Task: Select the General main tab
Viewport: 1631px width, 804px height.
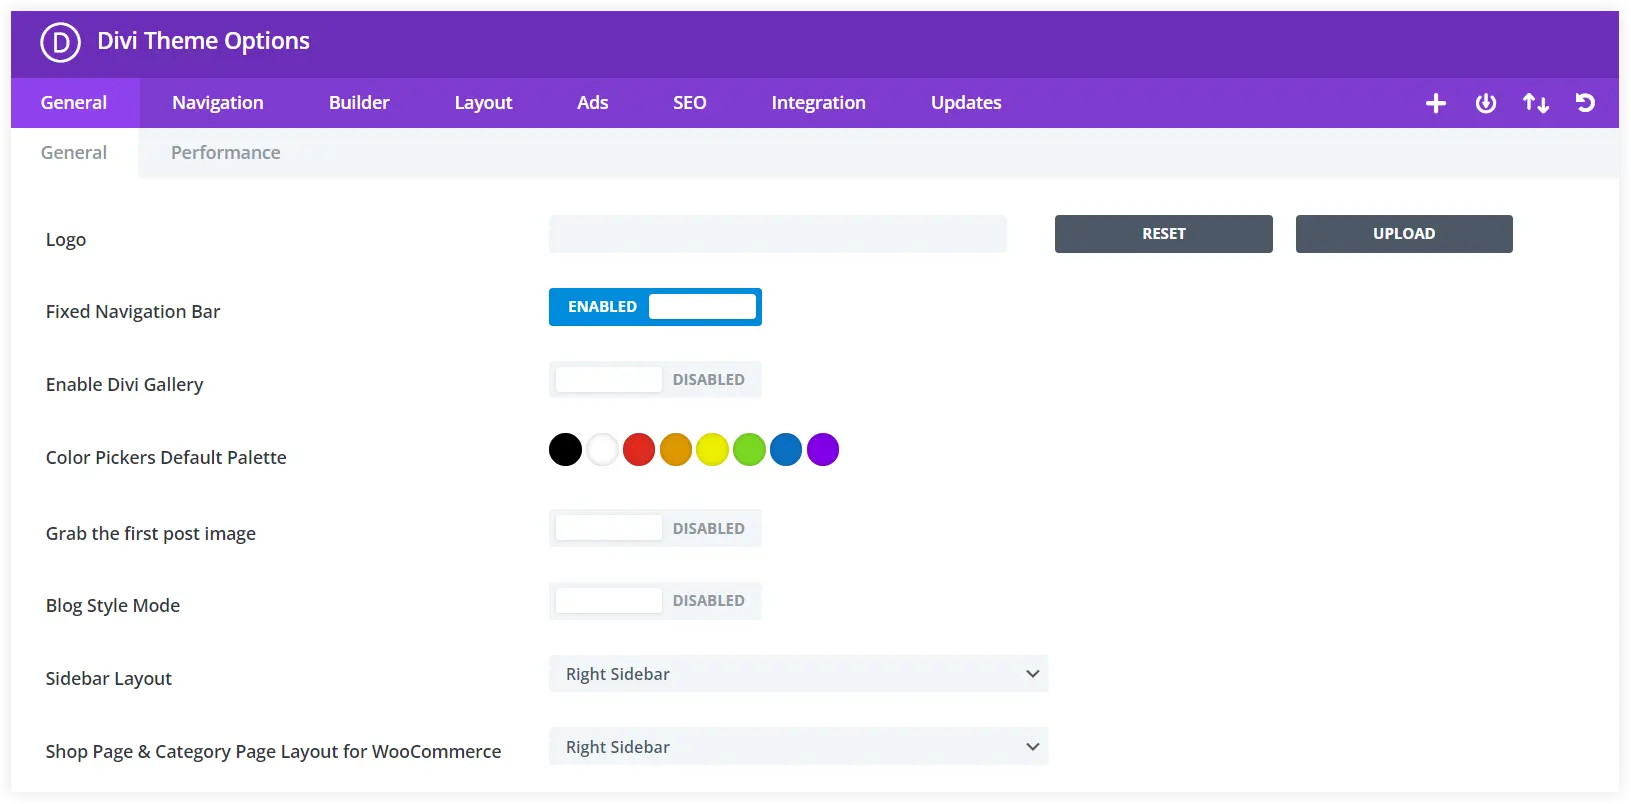Action: coord(74,103)
